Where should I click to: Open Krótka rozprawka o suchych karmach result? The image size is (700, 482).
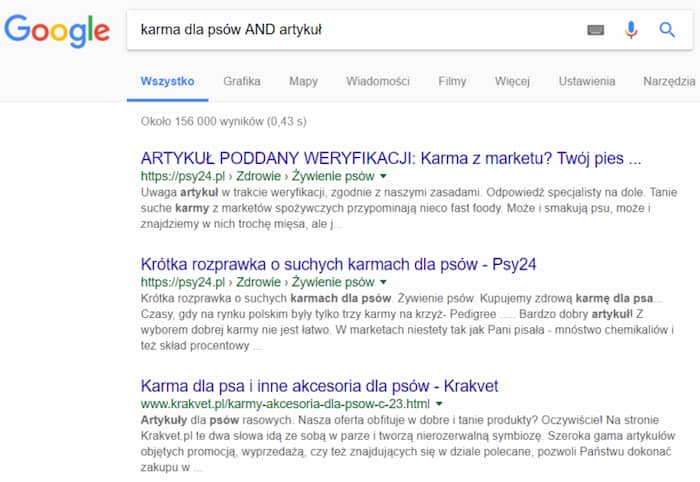pos(338,264)
